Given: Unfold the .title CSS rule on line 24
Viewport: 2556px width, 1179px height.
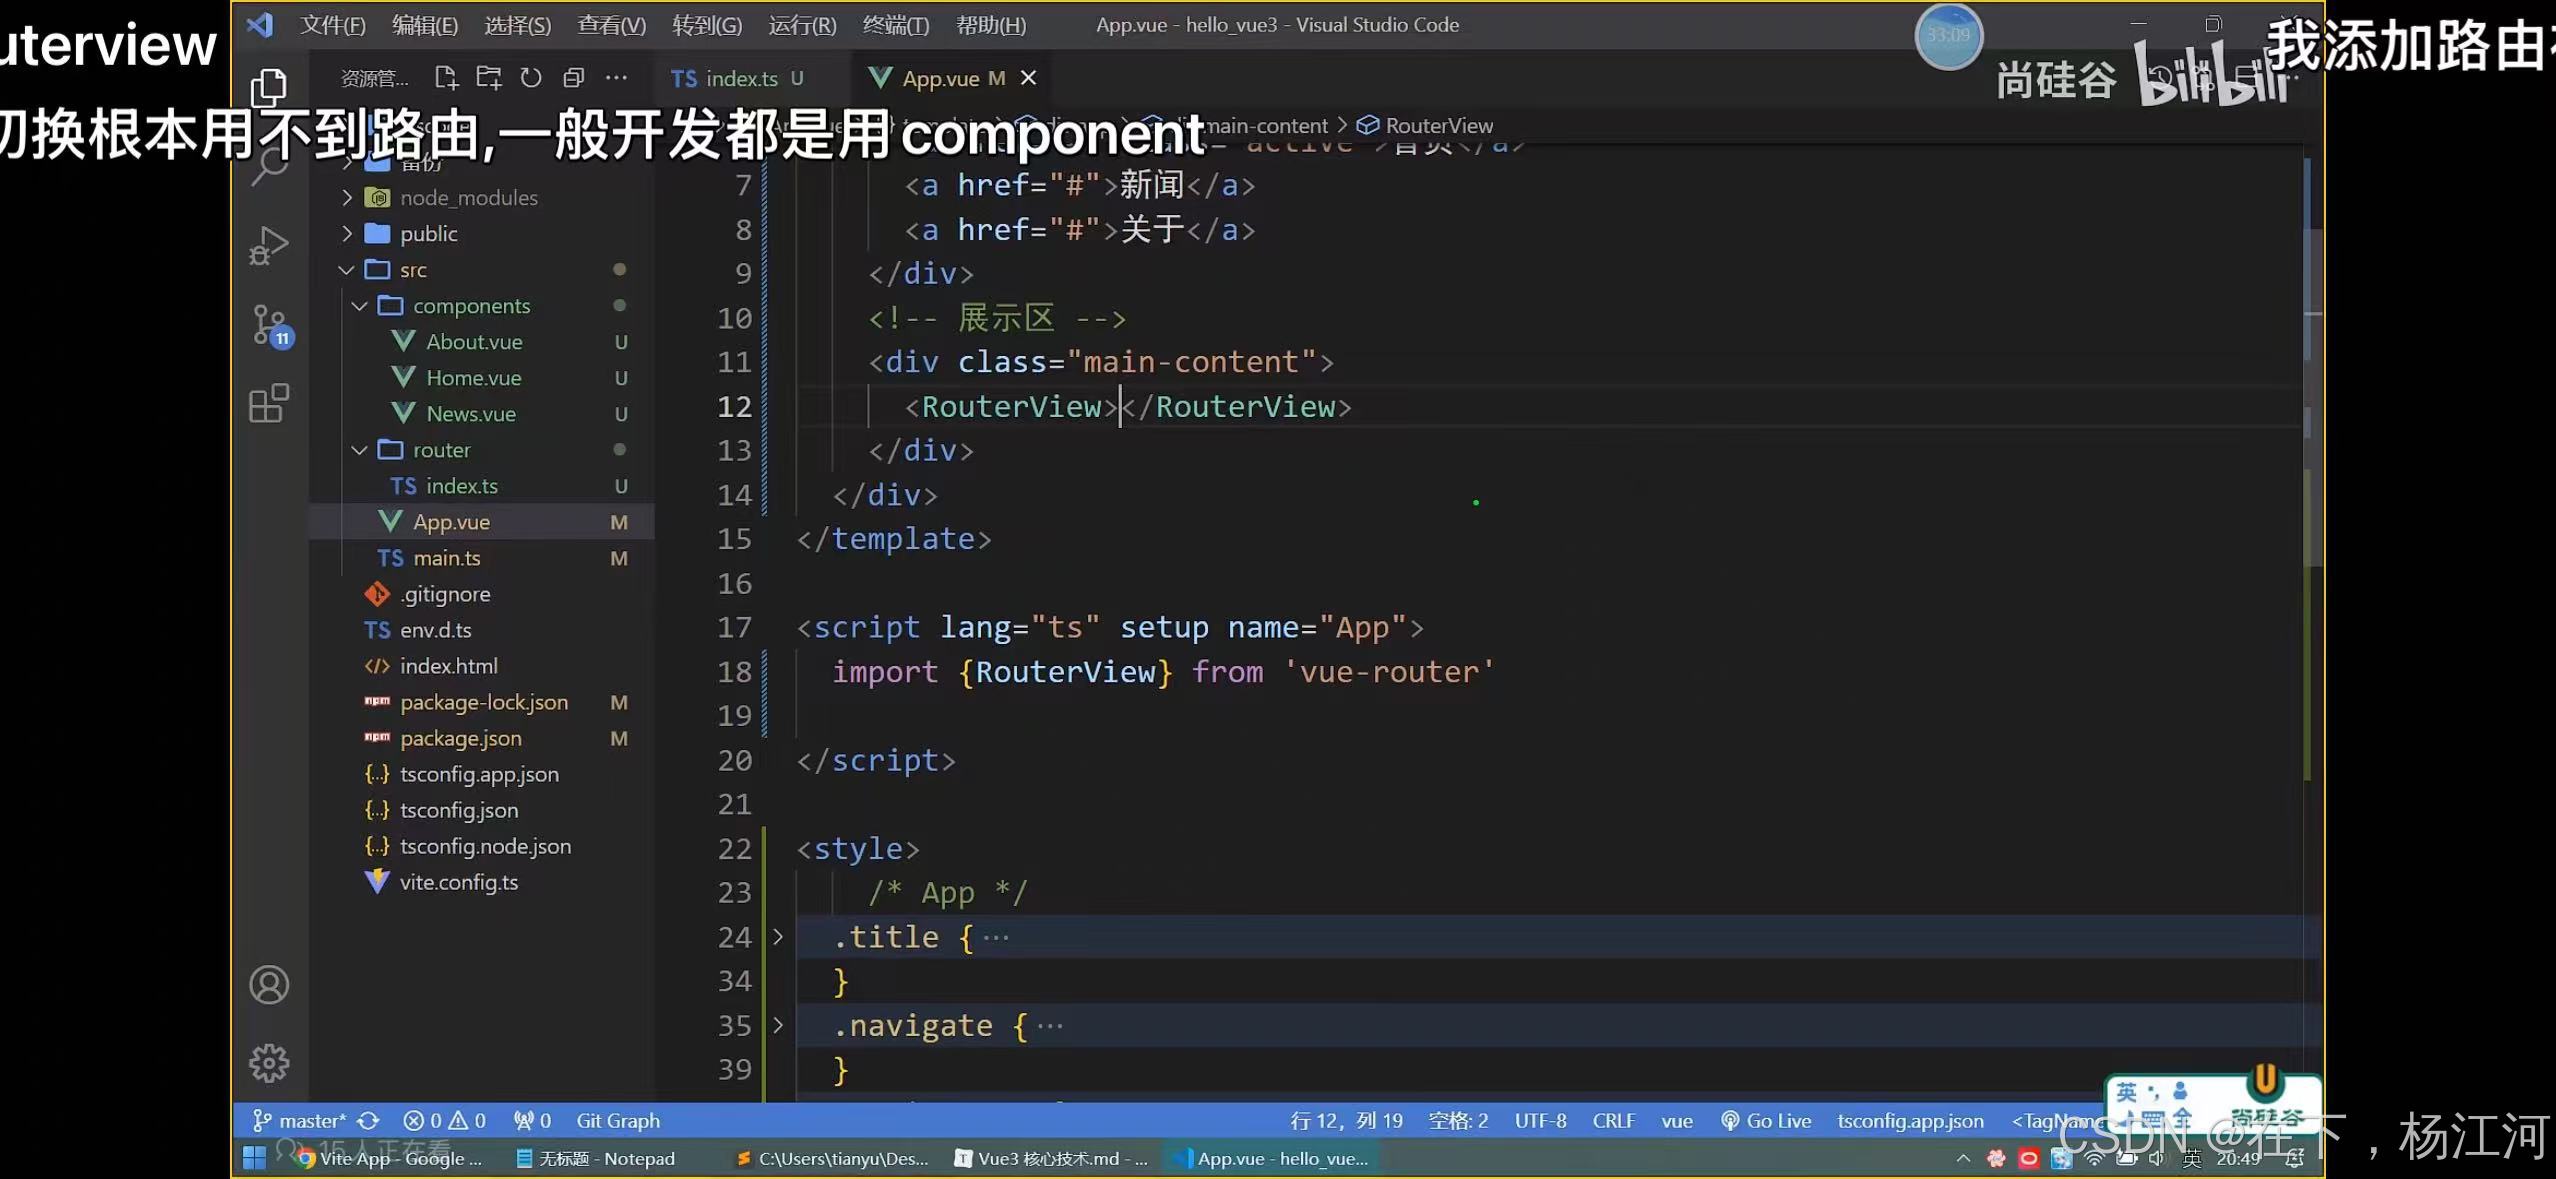Looking at the screenshot, I should (x=778, y=937).
